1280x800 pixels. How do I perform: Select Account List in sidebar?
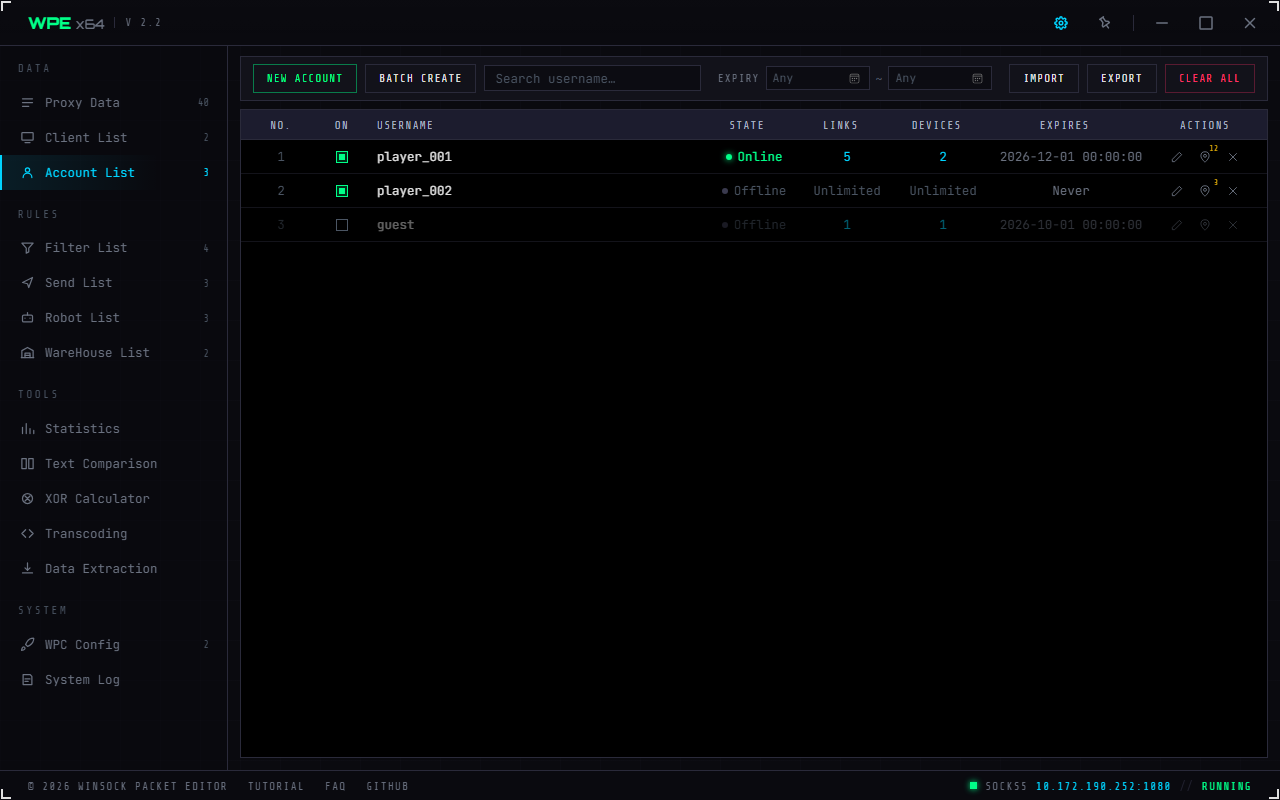[x=114, y=173]
